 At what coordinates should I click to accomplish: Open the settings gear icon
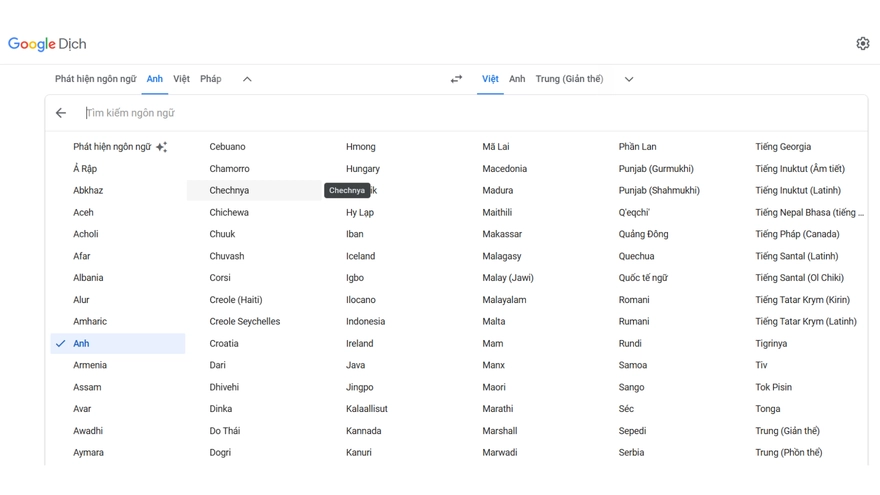[x=863, y=44]
